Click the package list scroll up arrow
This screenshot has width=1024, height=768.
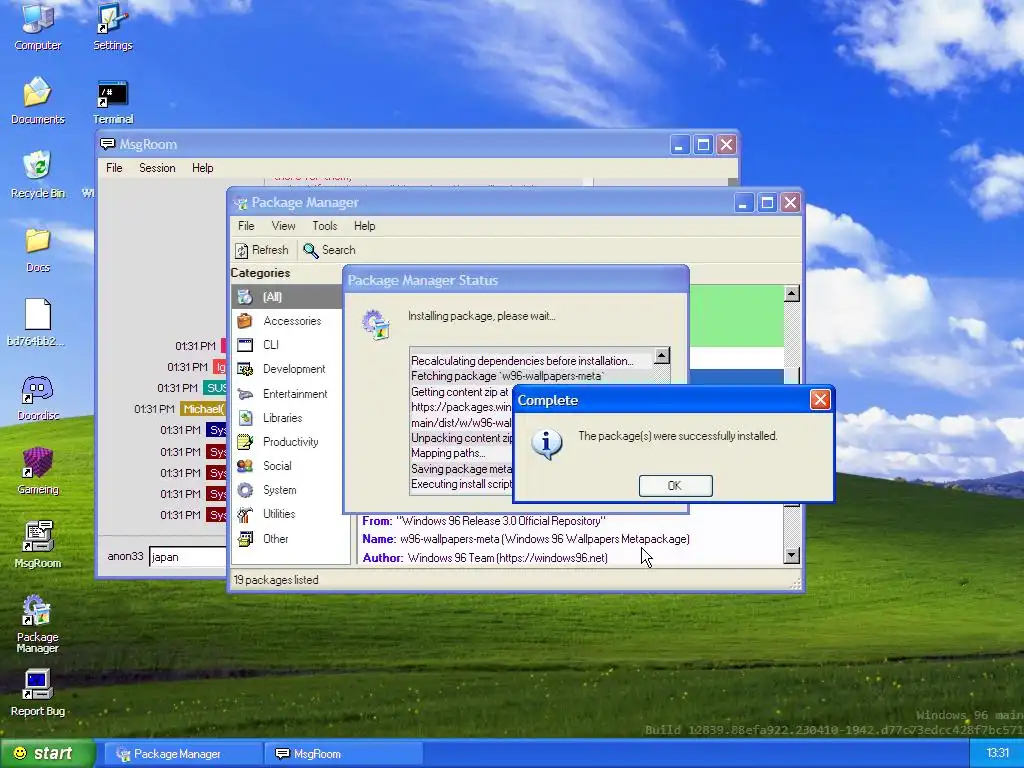(x=792, y=293)
